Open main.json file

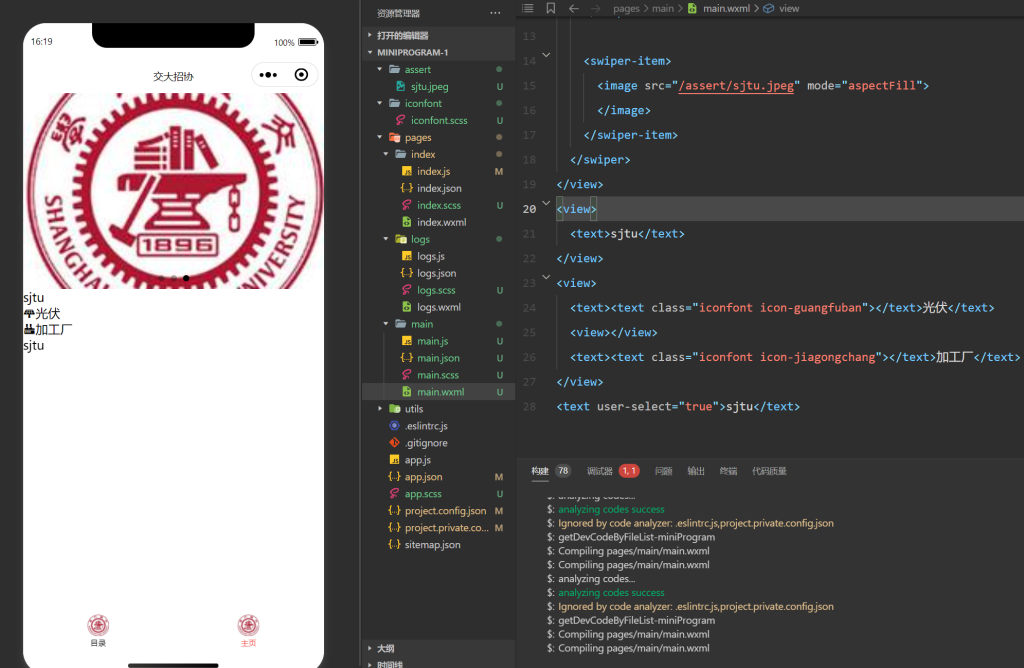pos(438,358)
